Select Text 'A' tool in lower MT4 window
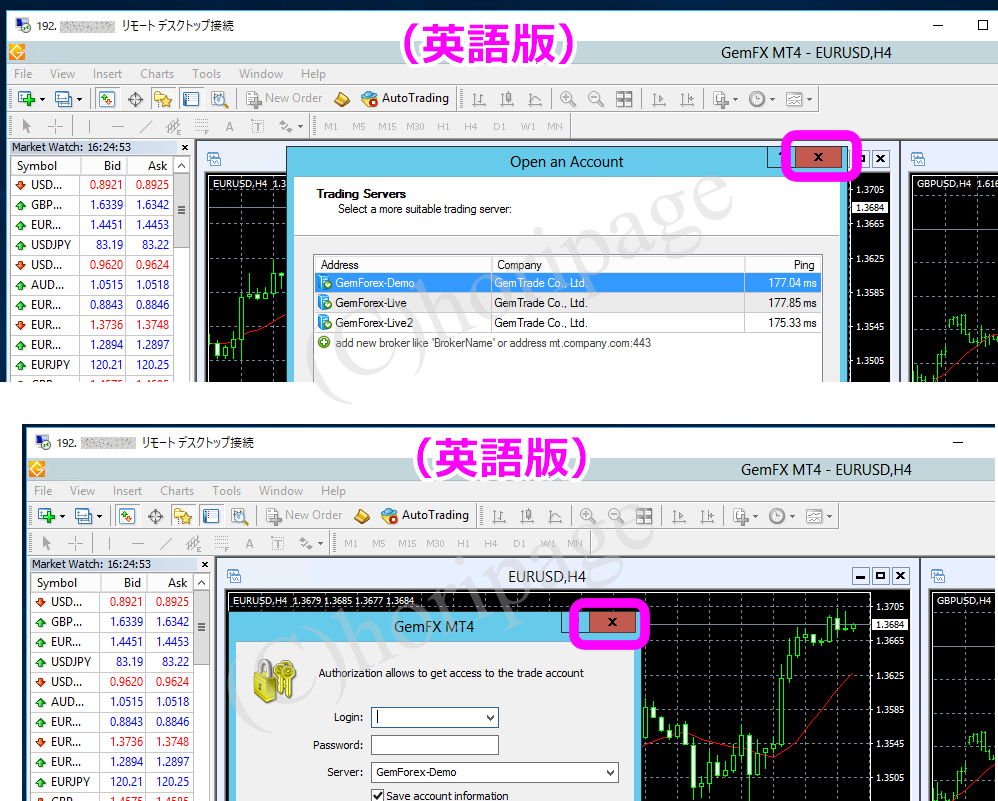The width and height of the screenshot is (998, 801). click(250, 543)
